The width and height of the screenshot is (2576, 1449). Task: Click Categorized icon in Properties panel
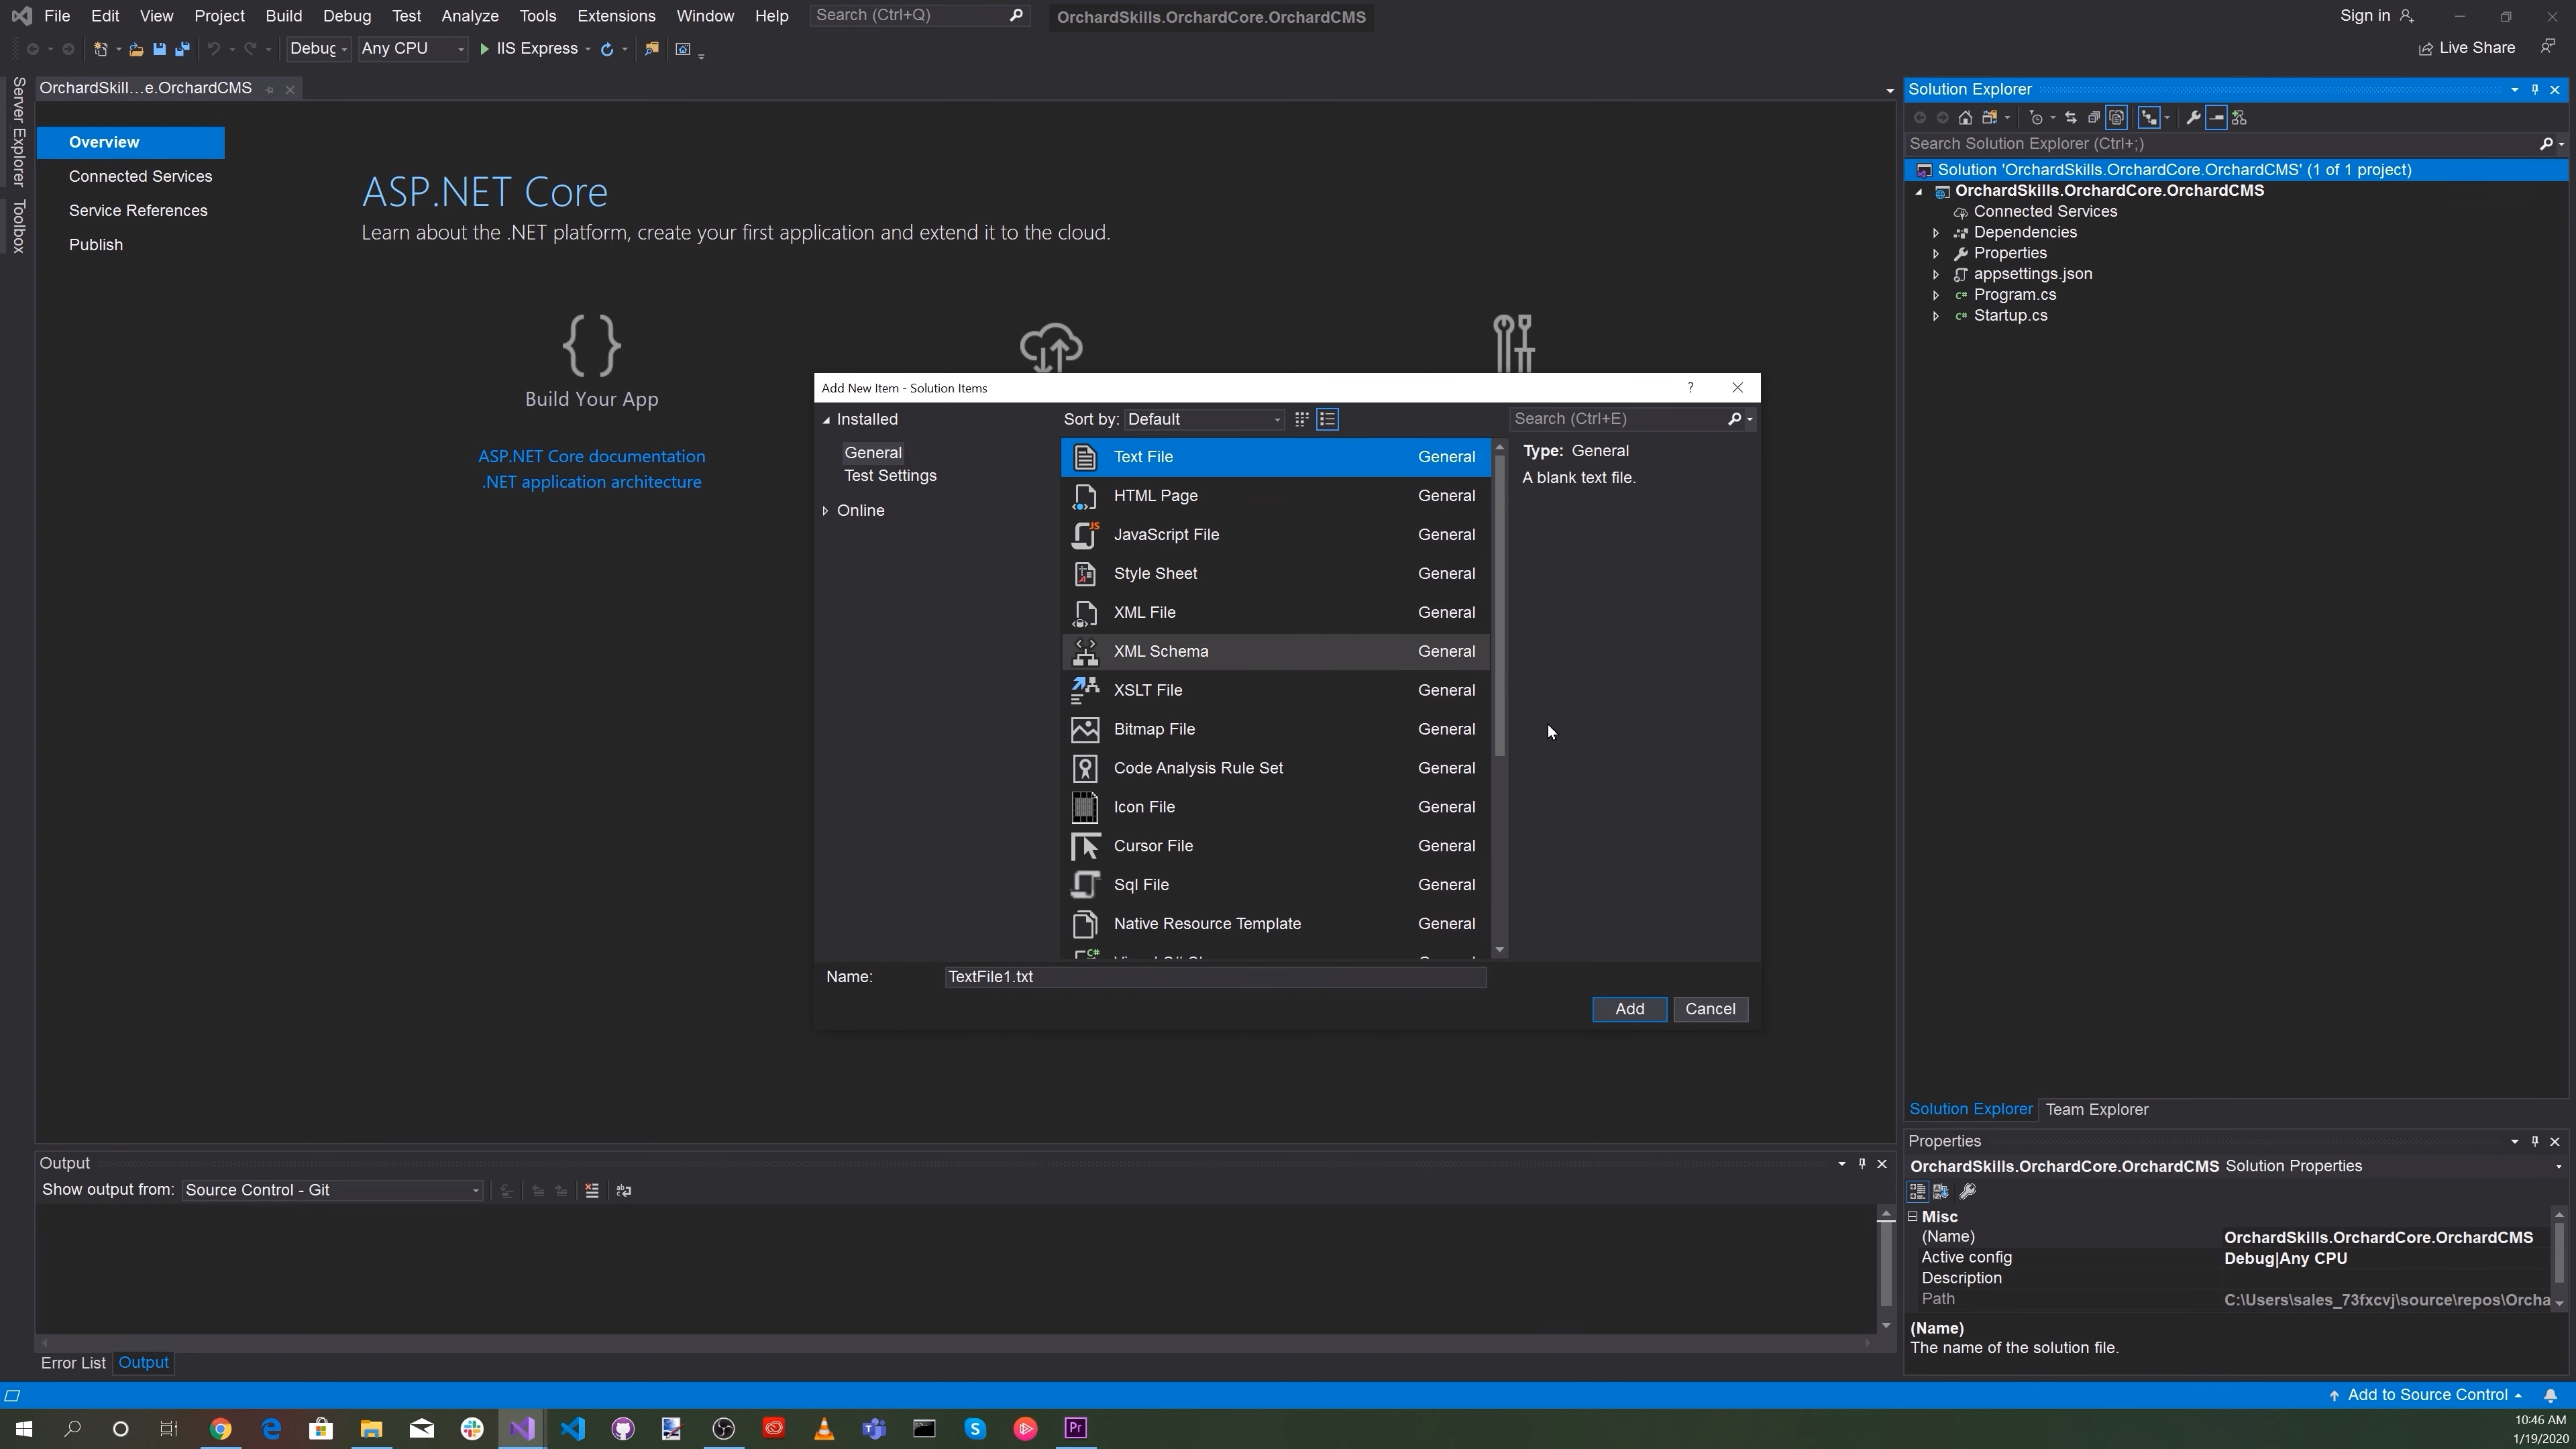click(1917, 1191)
